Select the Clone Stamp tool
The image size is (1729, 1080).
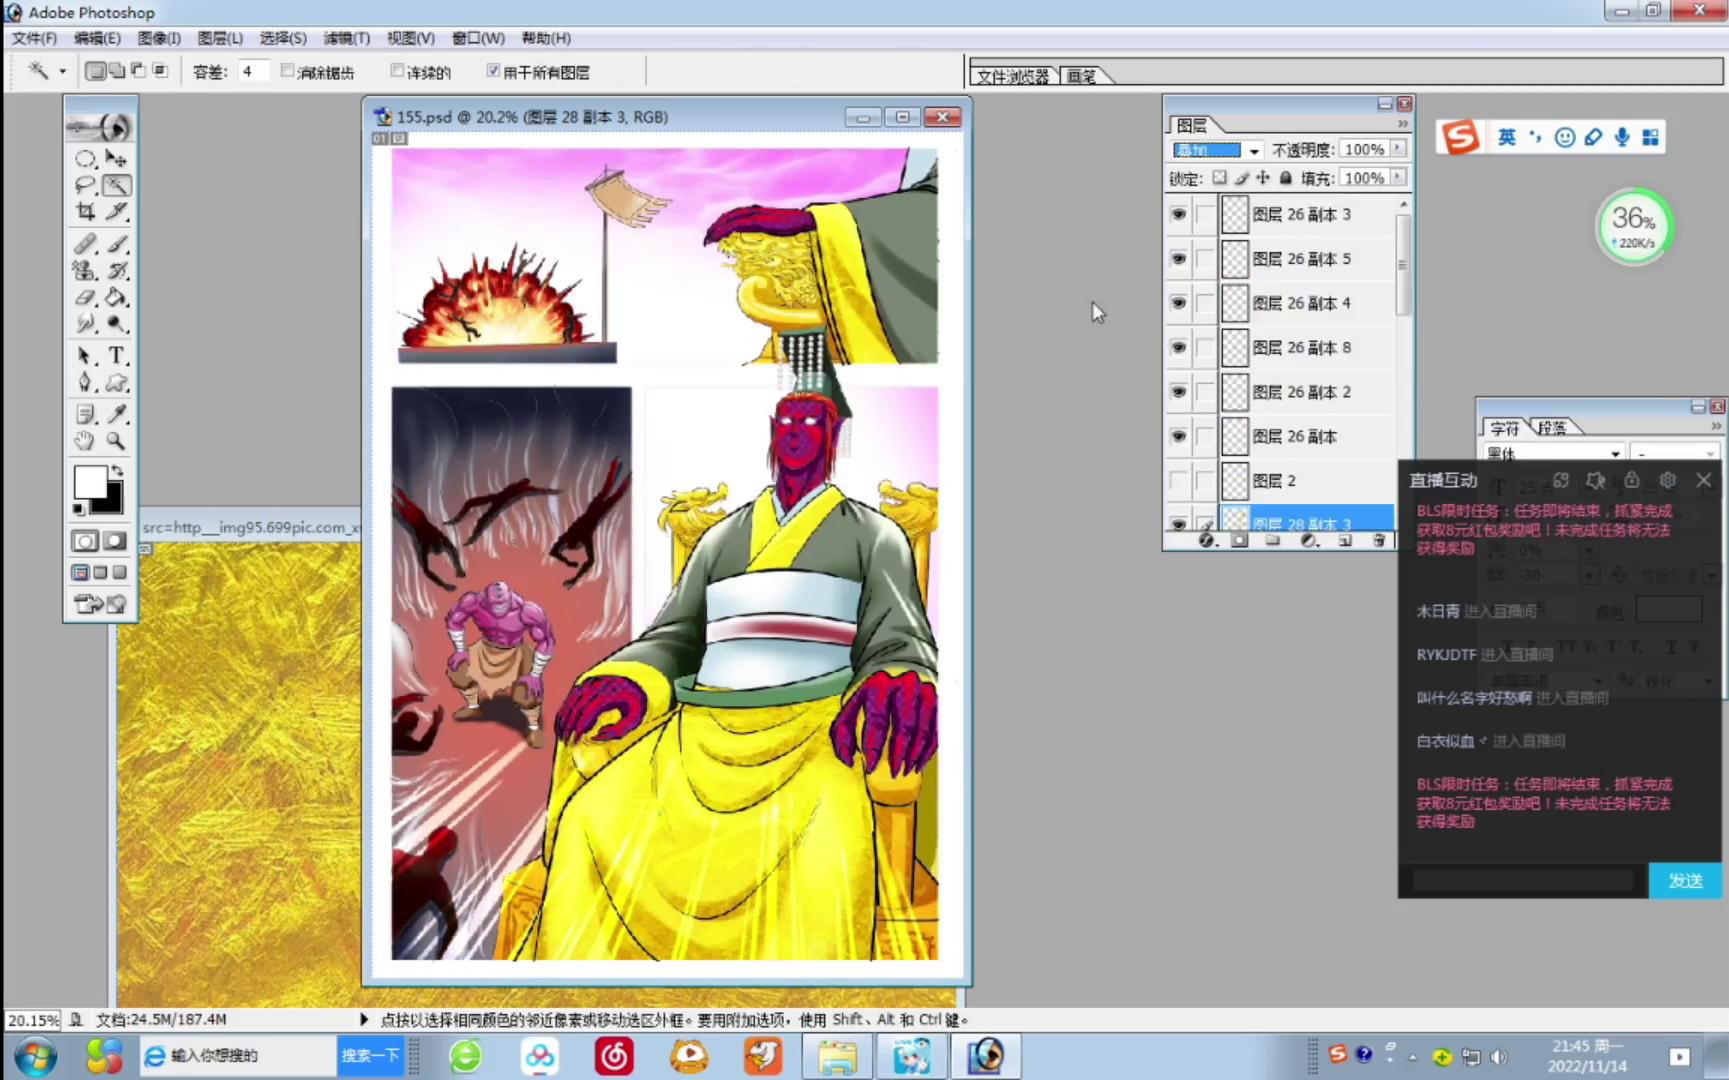point(86,270)
